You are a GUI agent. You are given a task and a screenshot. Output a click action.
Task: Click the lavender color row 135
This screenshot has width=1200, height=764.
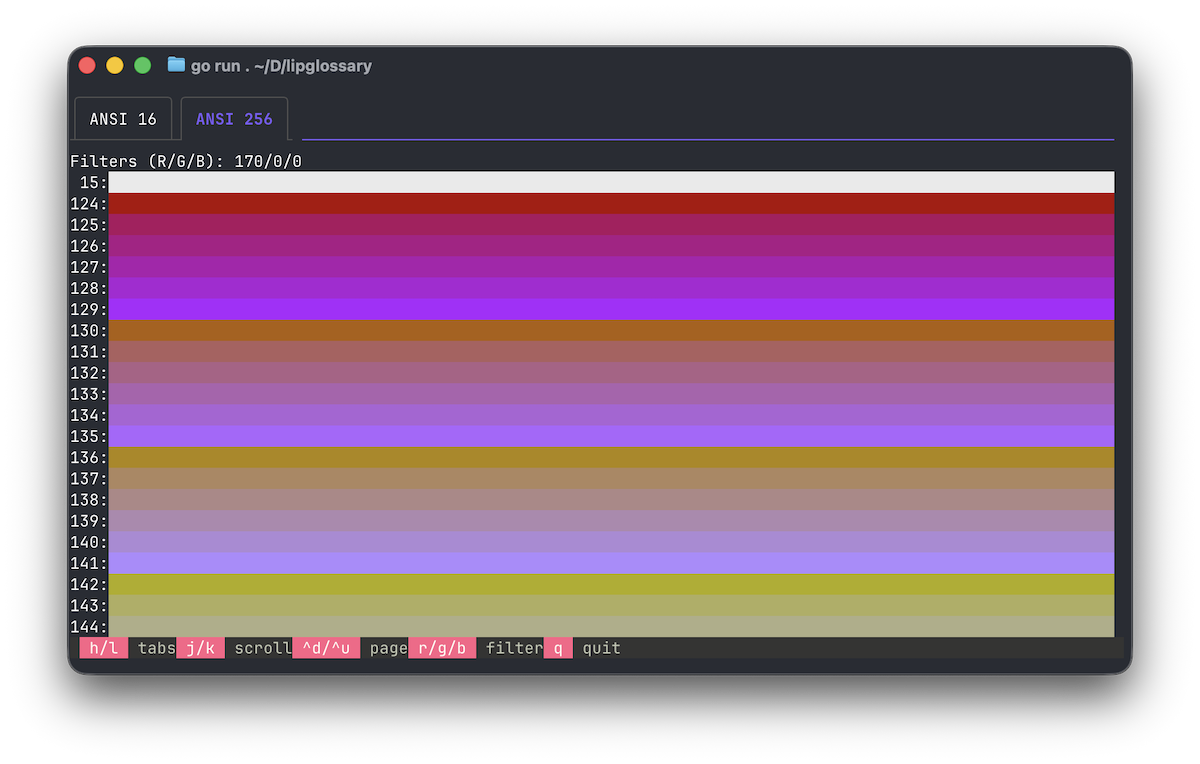pos(610,436)
